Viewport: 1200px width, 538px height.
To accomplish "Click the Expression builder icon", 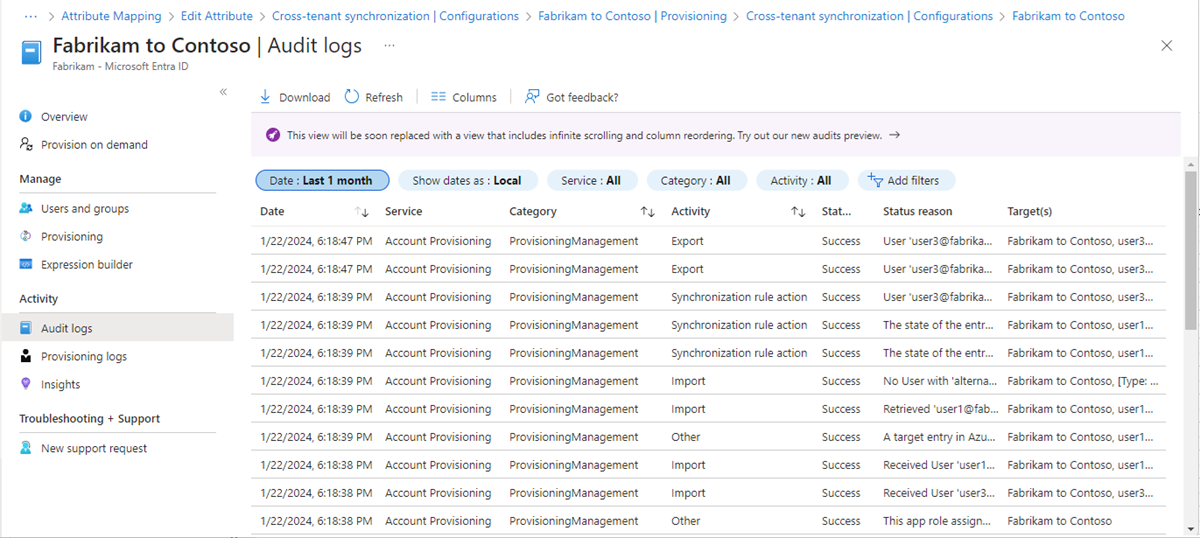I will [26, 265].
